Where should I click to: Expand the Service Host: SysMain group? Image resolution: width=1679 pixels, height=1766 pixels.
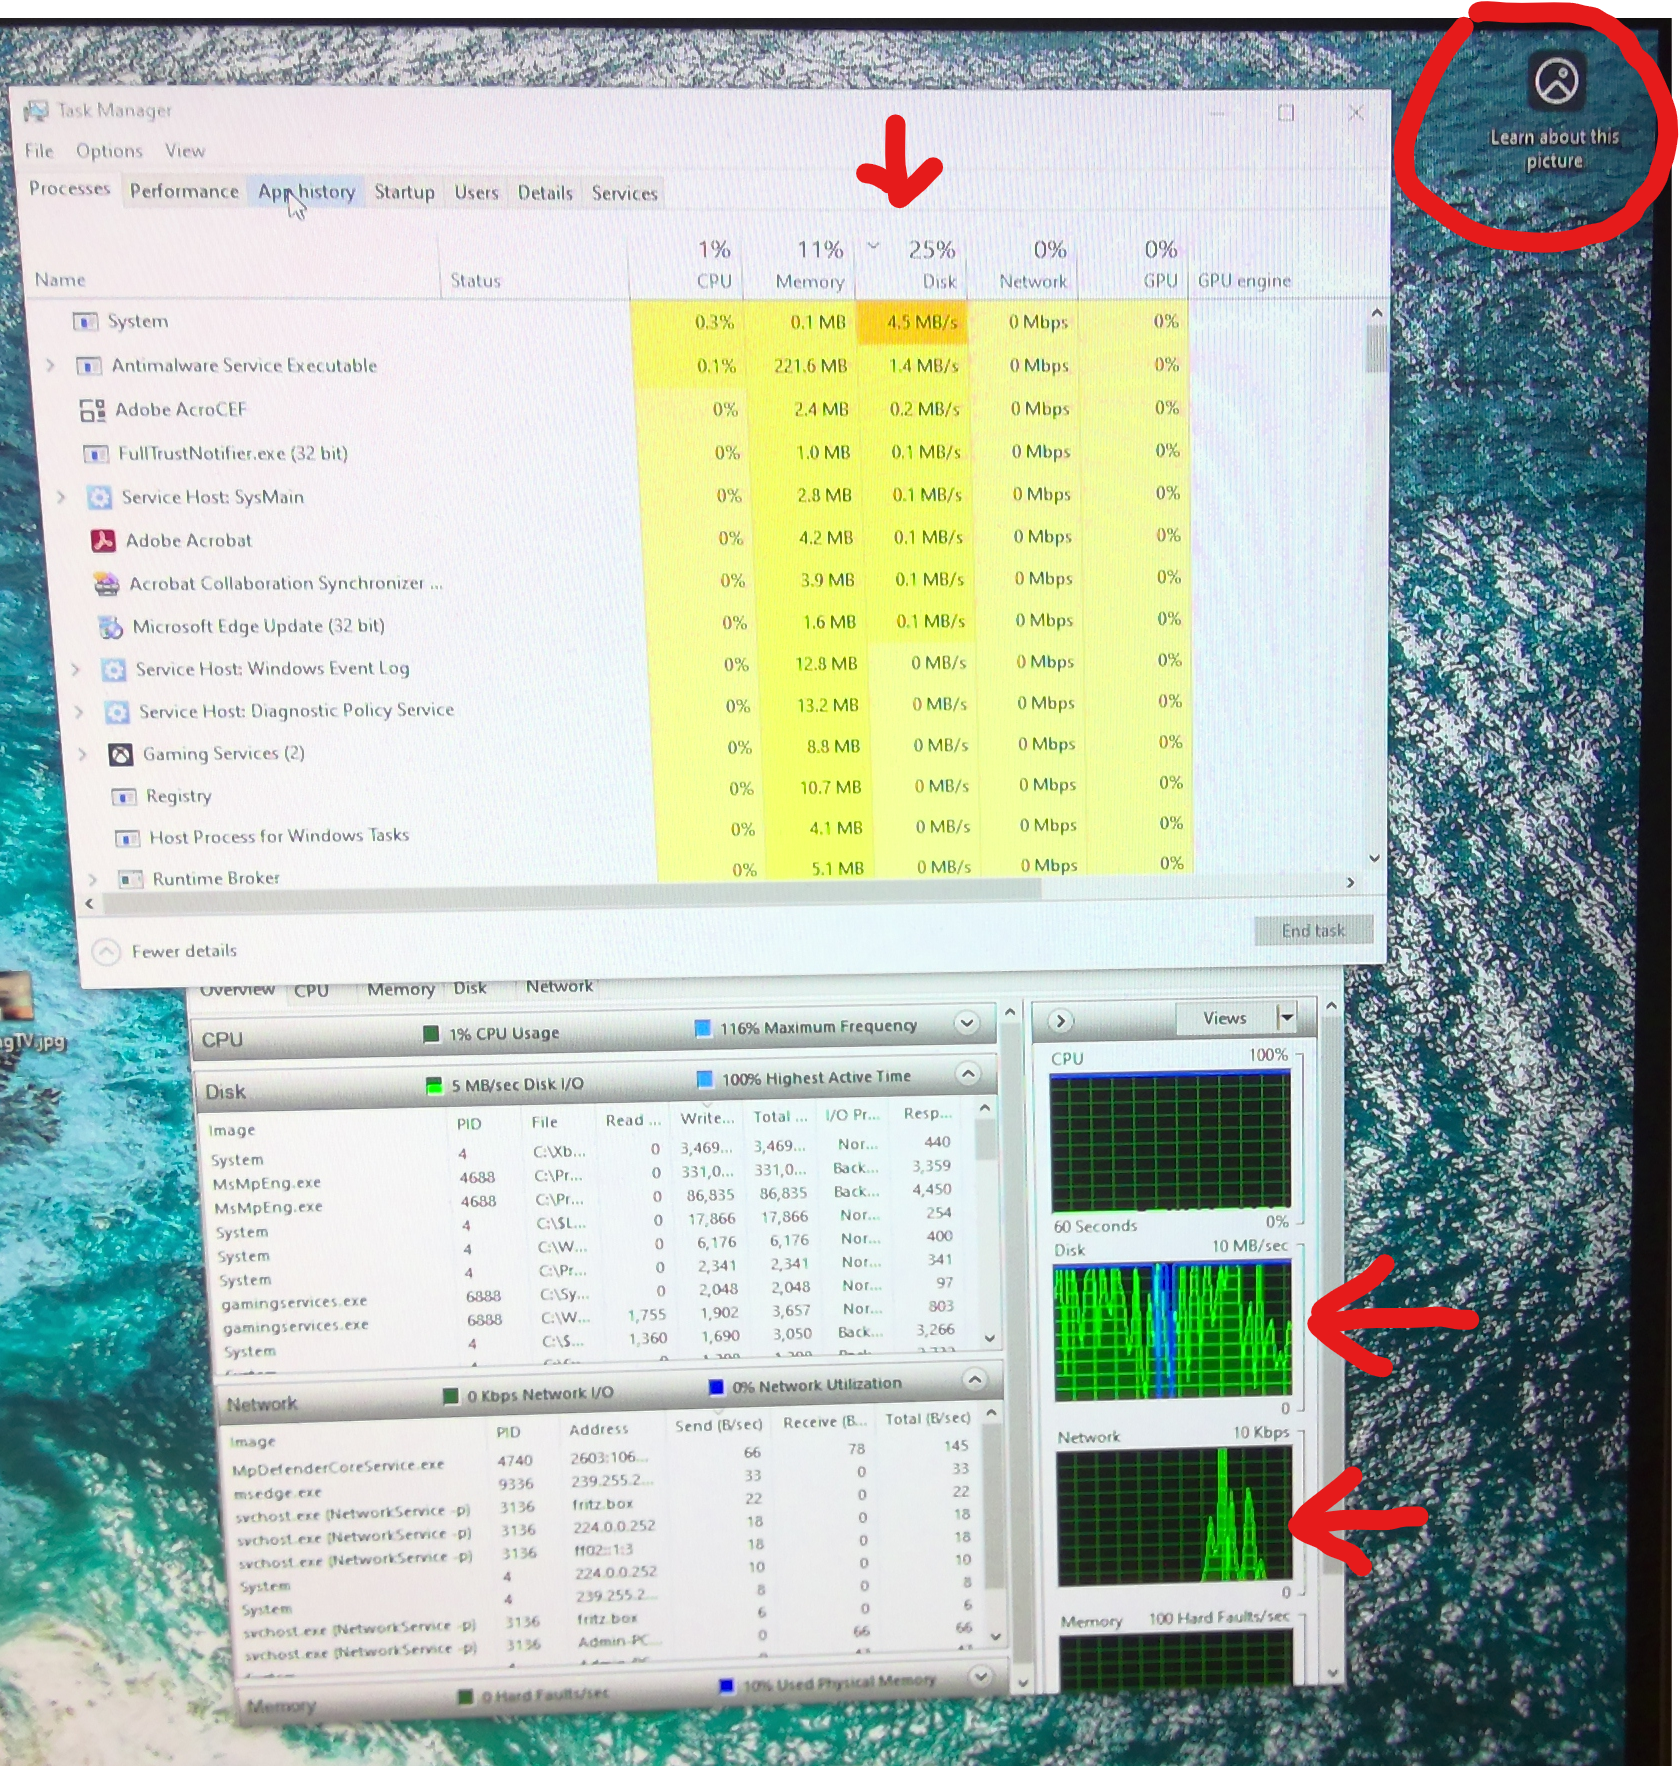coord(61,497)
